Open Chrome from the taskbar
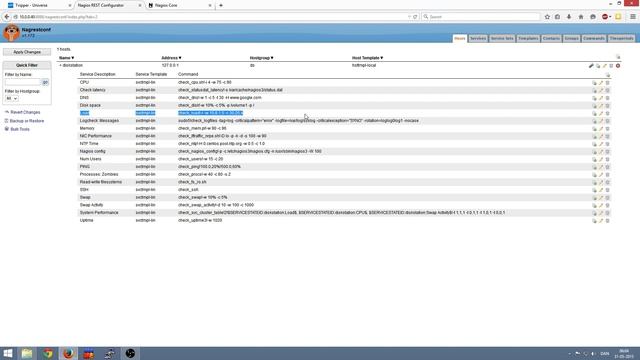Viewport: 640px width, 360px height. 48,353
